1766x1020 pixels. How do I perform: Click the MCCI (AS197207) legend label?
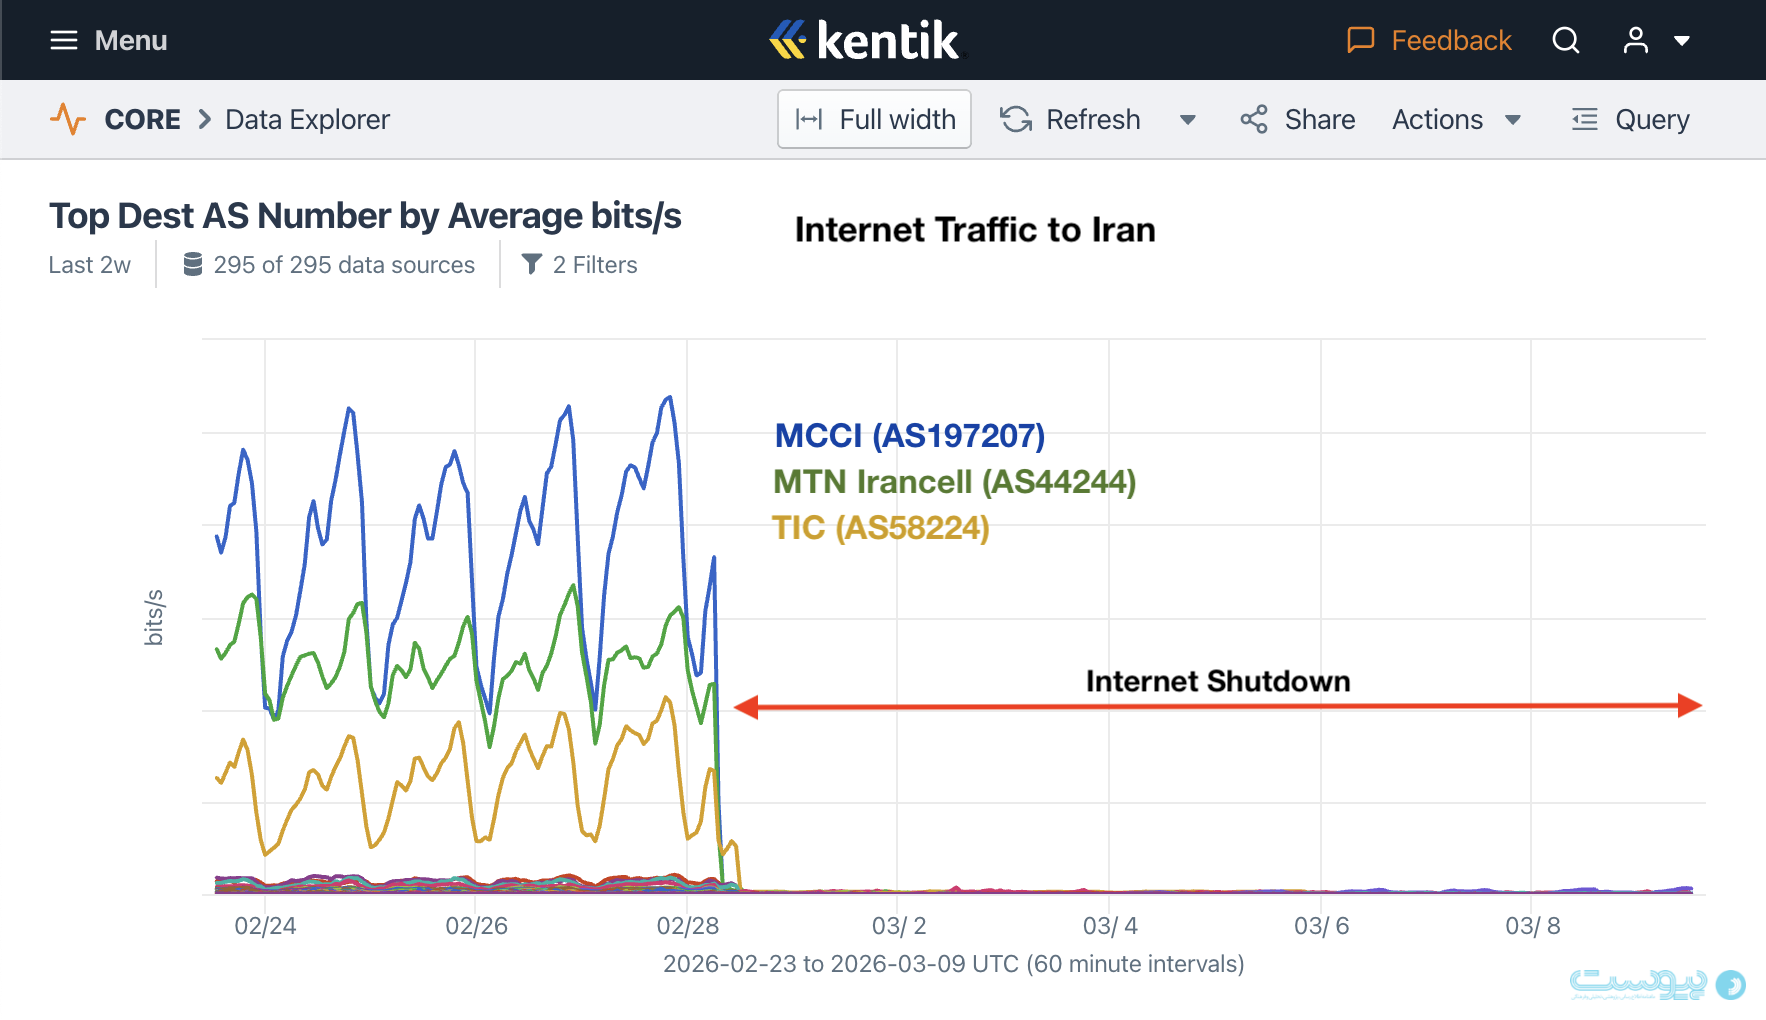(909, 435)
